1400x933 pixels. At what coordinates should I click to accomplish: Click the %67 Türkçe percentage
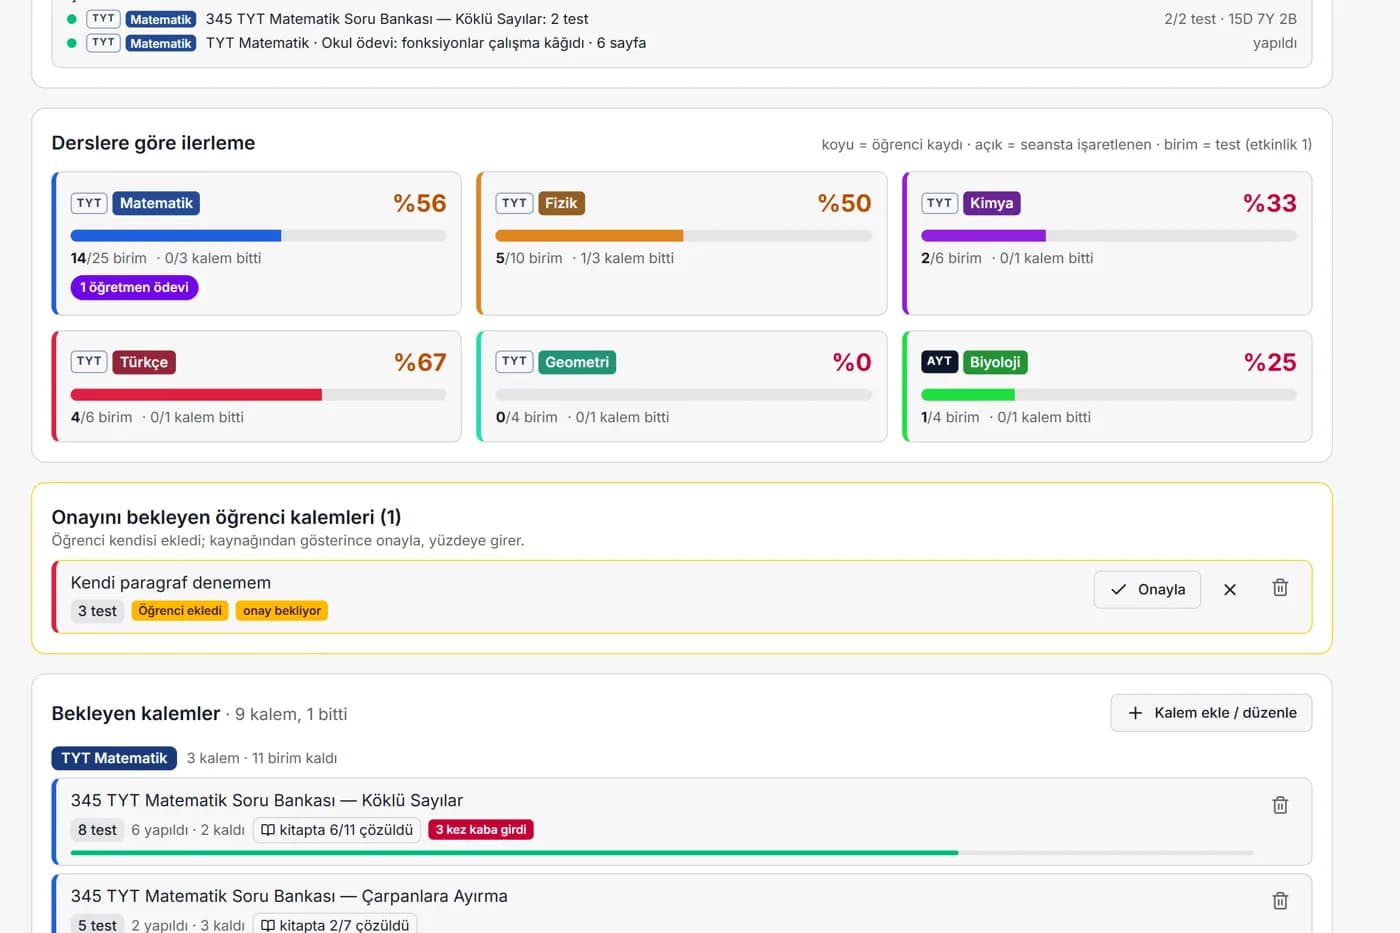(420, 362)
